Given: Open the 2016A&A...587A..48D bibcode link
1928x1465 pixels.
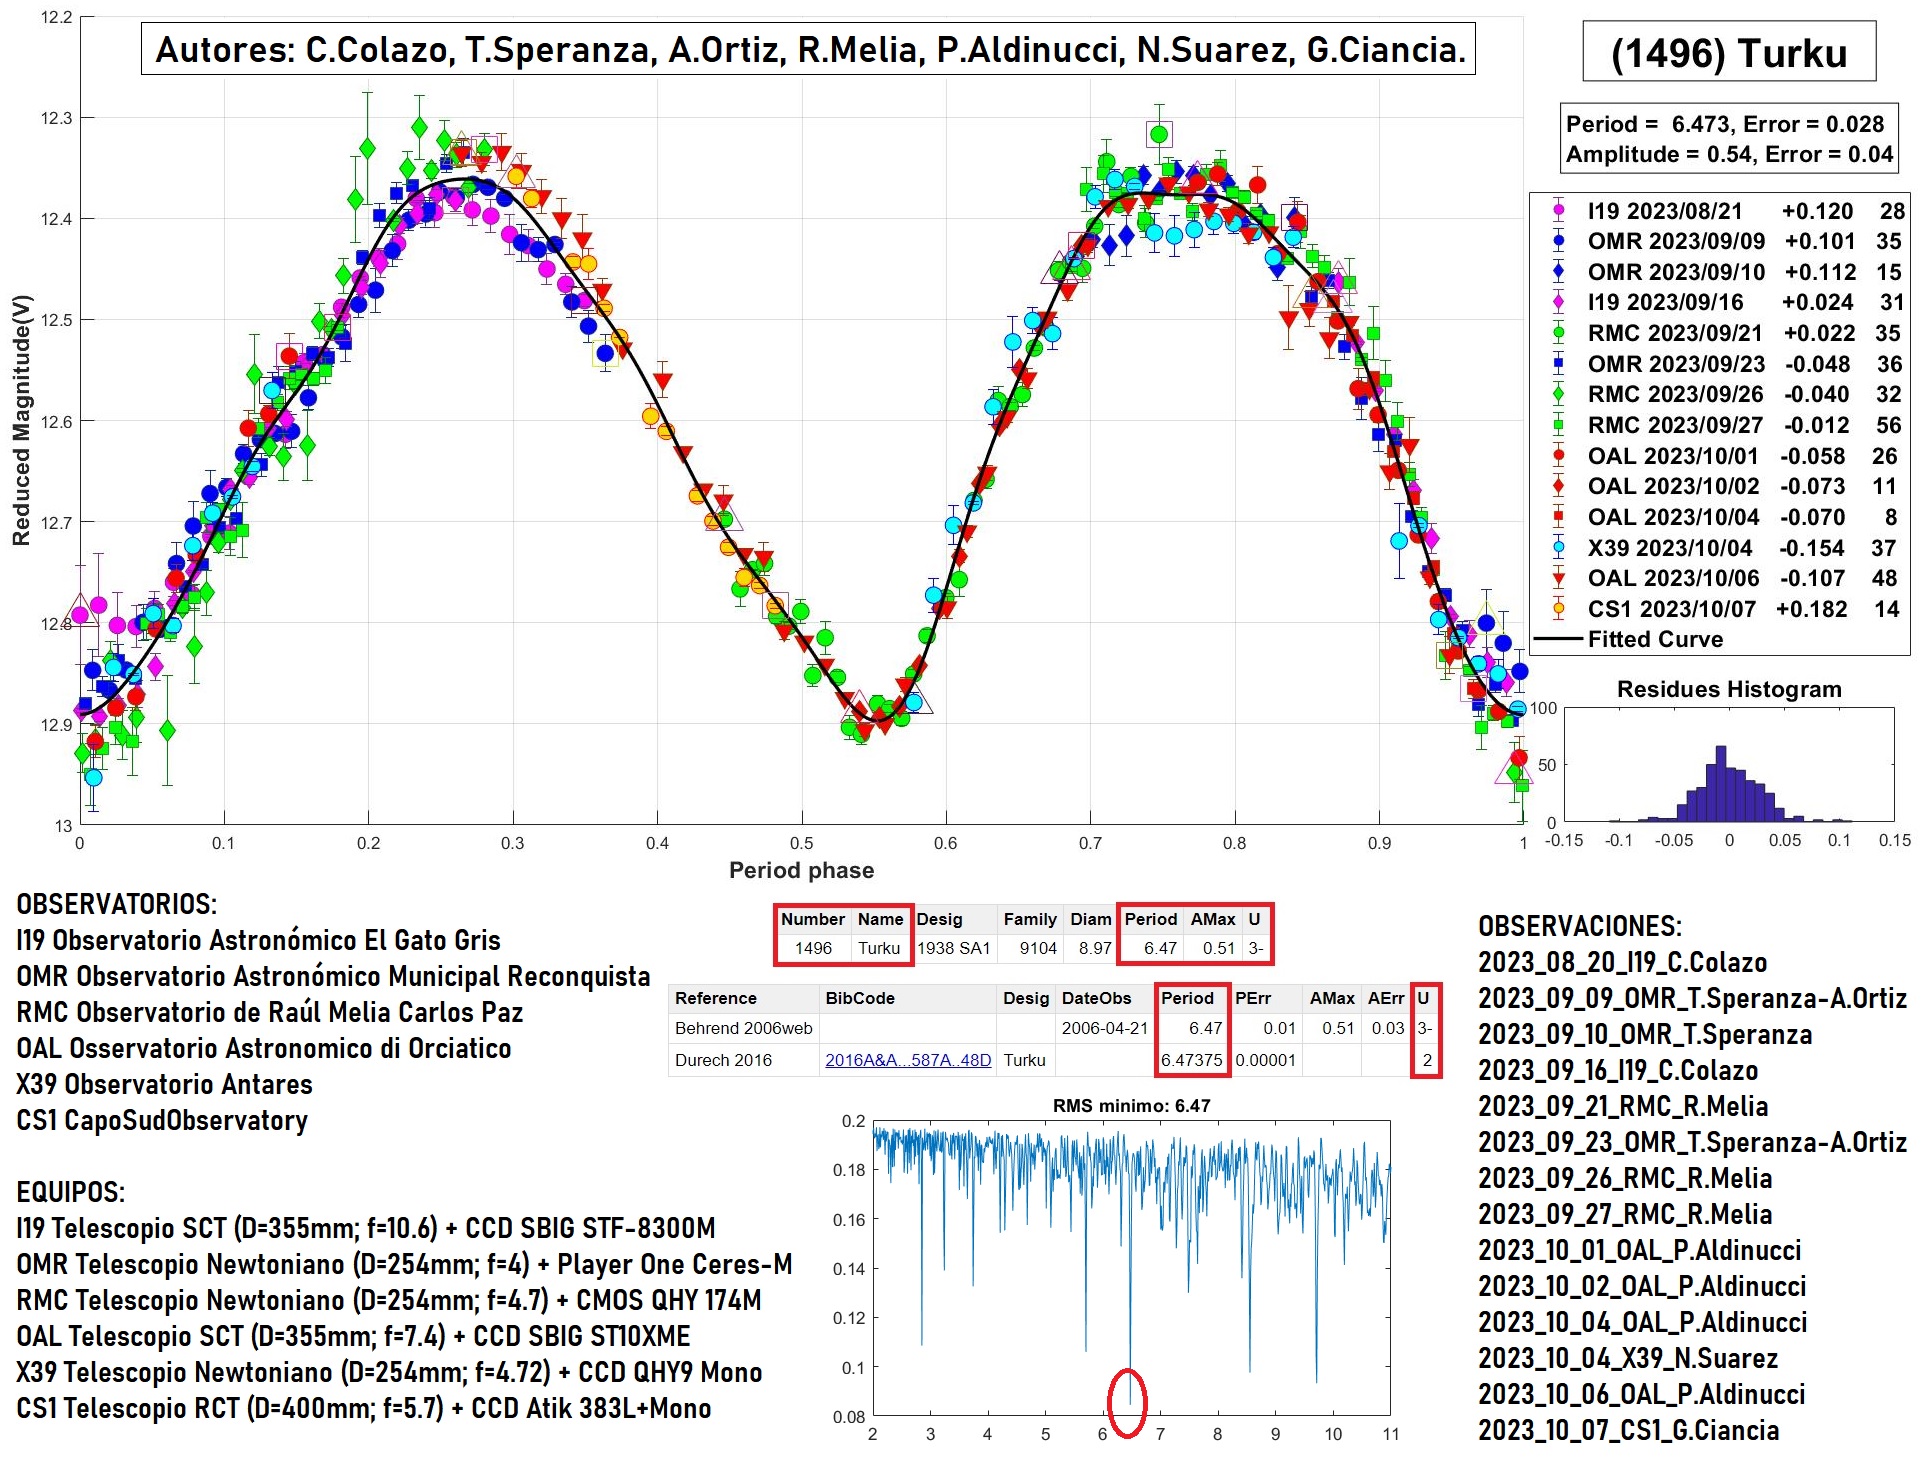Looking at the screenshot, I should click(908, 1060).
